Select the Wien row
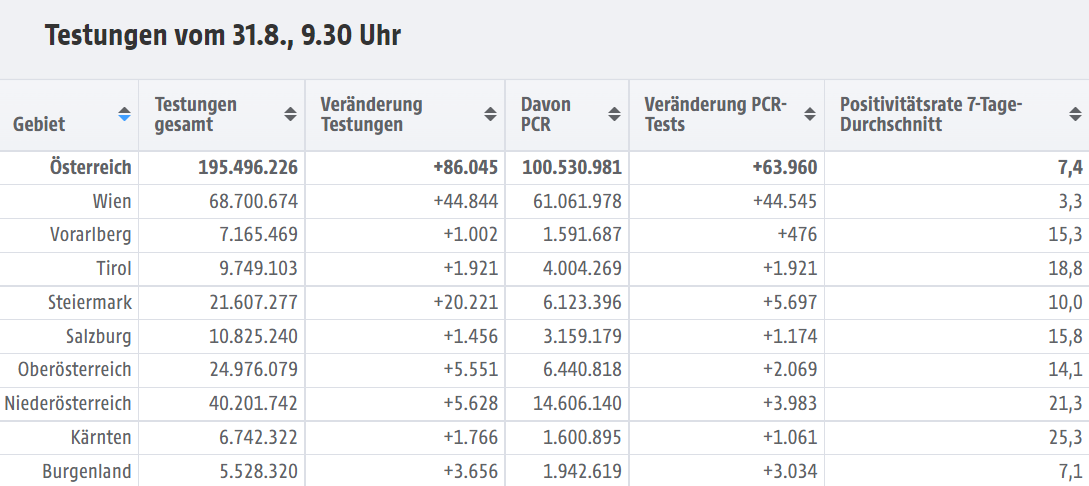 (x=544, y=201)
